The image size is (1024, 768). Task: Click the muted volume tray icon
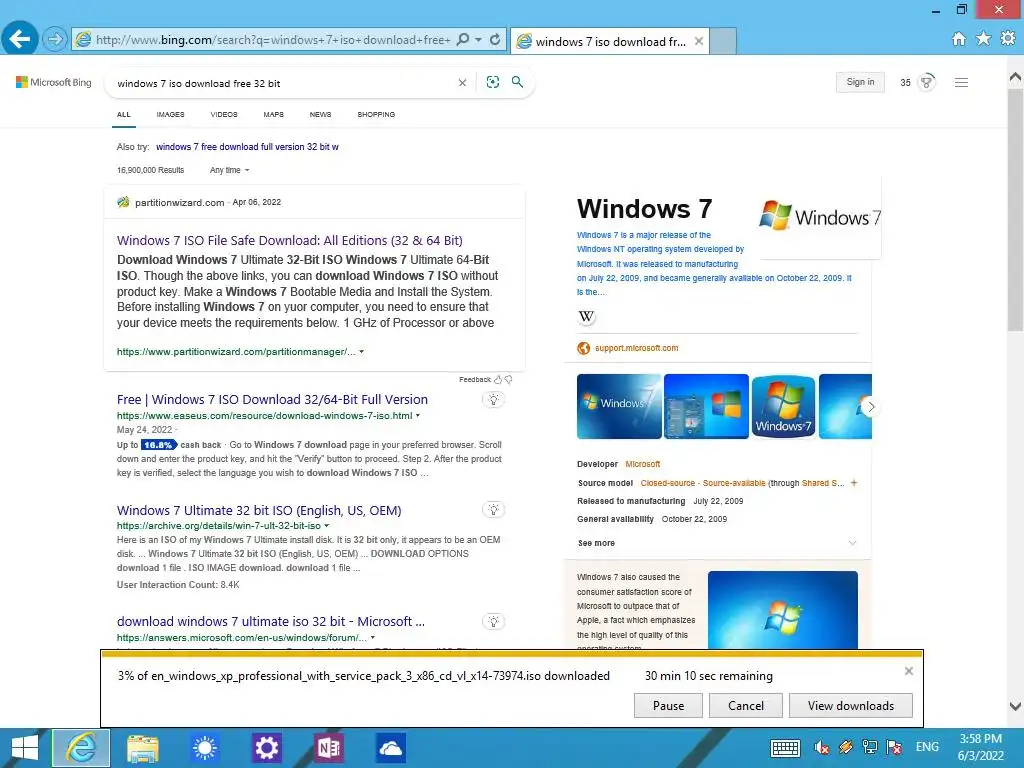[x=822, y=747]
